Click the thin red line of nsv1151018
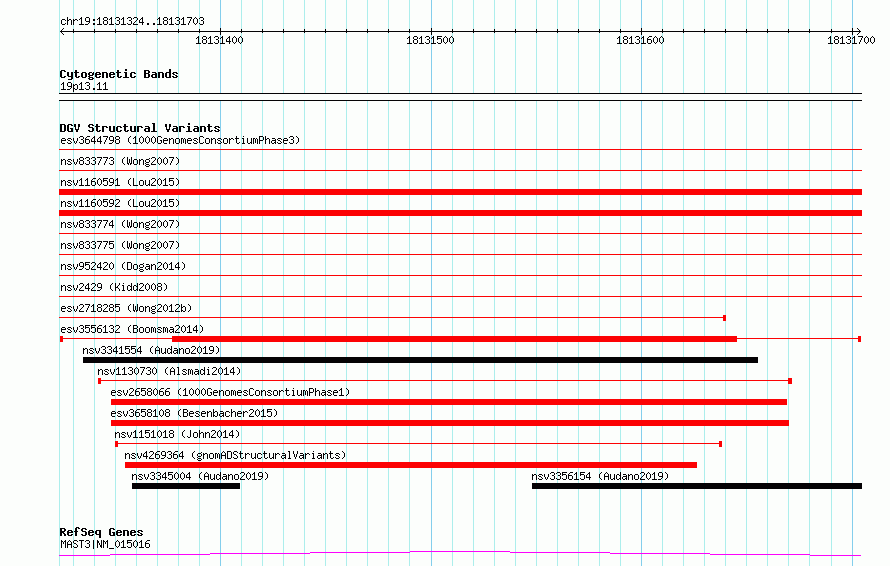The width and height of the screenshot is (890, 566). pos(418,444)
